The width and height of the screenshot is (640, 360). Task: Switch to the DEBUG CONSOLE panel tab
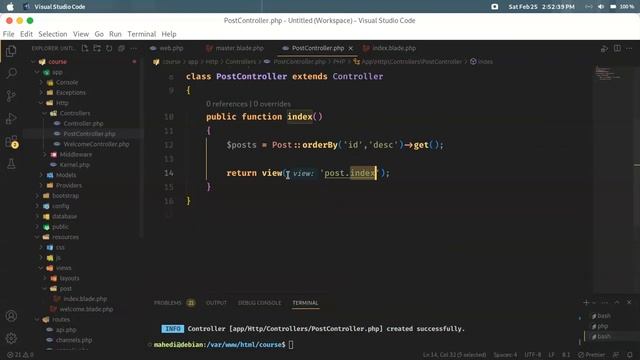pyautogui.click(x=260, y=303)
